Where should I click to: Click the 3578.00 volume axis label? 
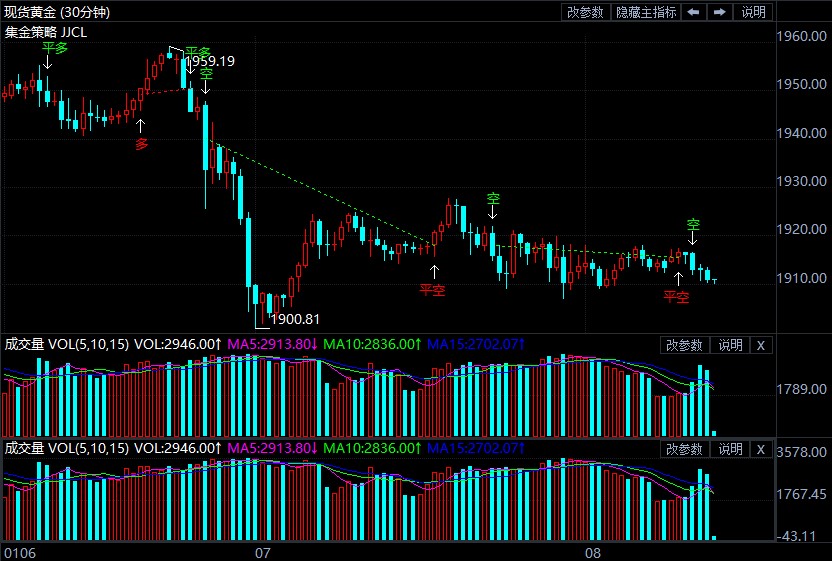[801, 452]
